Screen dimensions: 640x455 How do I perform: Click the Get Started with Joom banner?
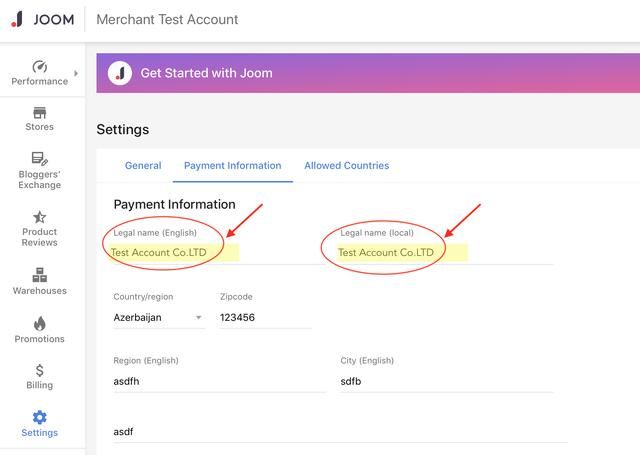pyautogui.click(x=370, y=73)
